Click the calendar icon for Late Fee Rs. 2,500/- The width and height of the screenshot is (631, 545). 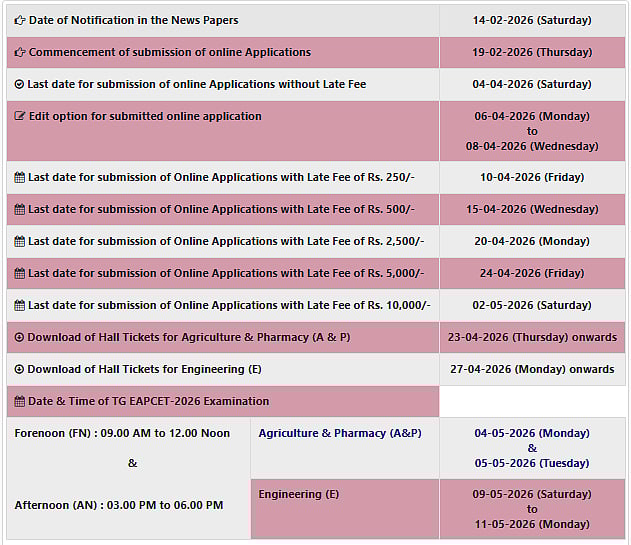coord(19,242)
